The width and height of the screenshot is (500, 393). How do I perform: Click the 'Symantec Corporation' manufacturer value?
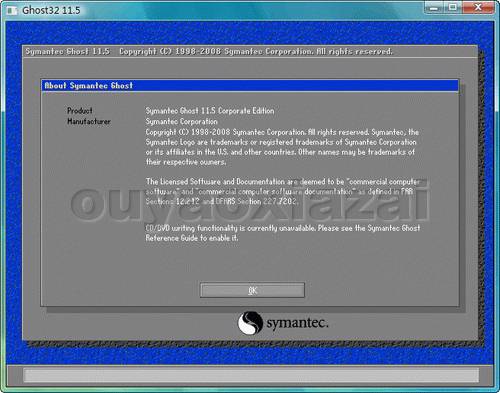tap(182, 122)
